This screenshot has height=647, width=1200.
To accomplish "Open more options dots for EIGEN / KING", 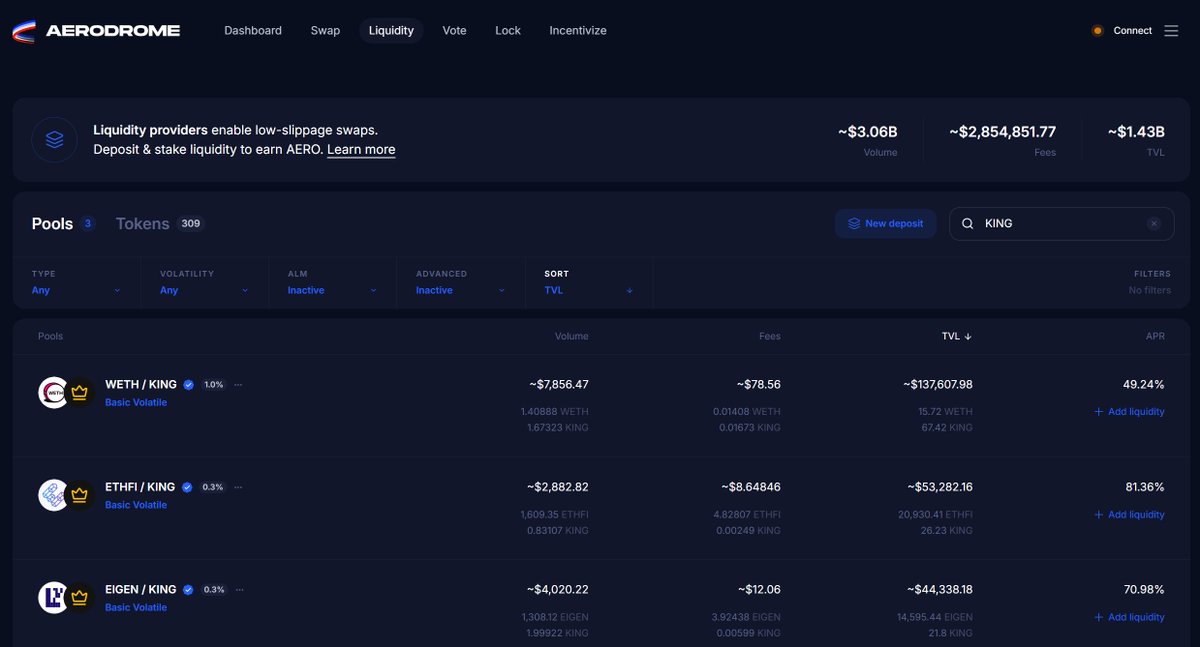I will click(238, 590).
